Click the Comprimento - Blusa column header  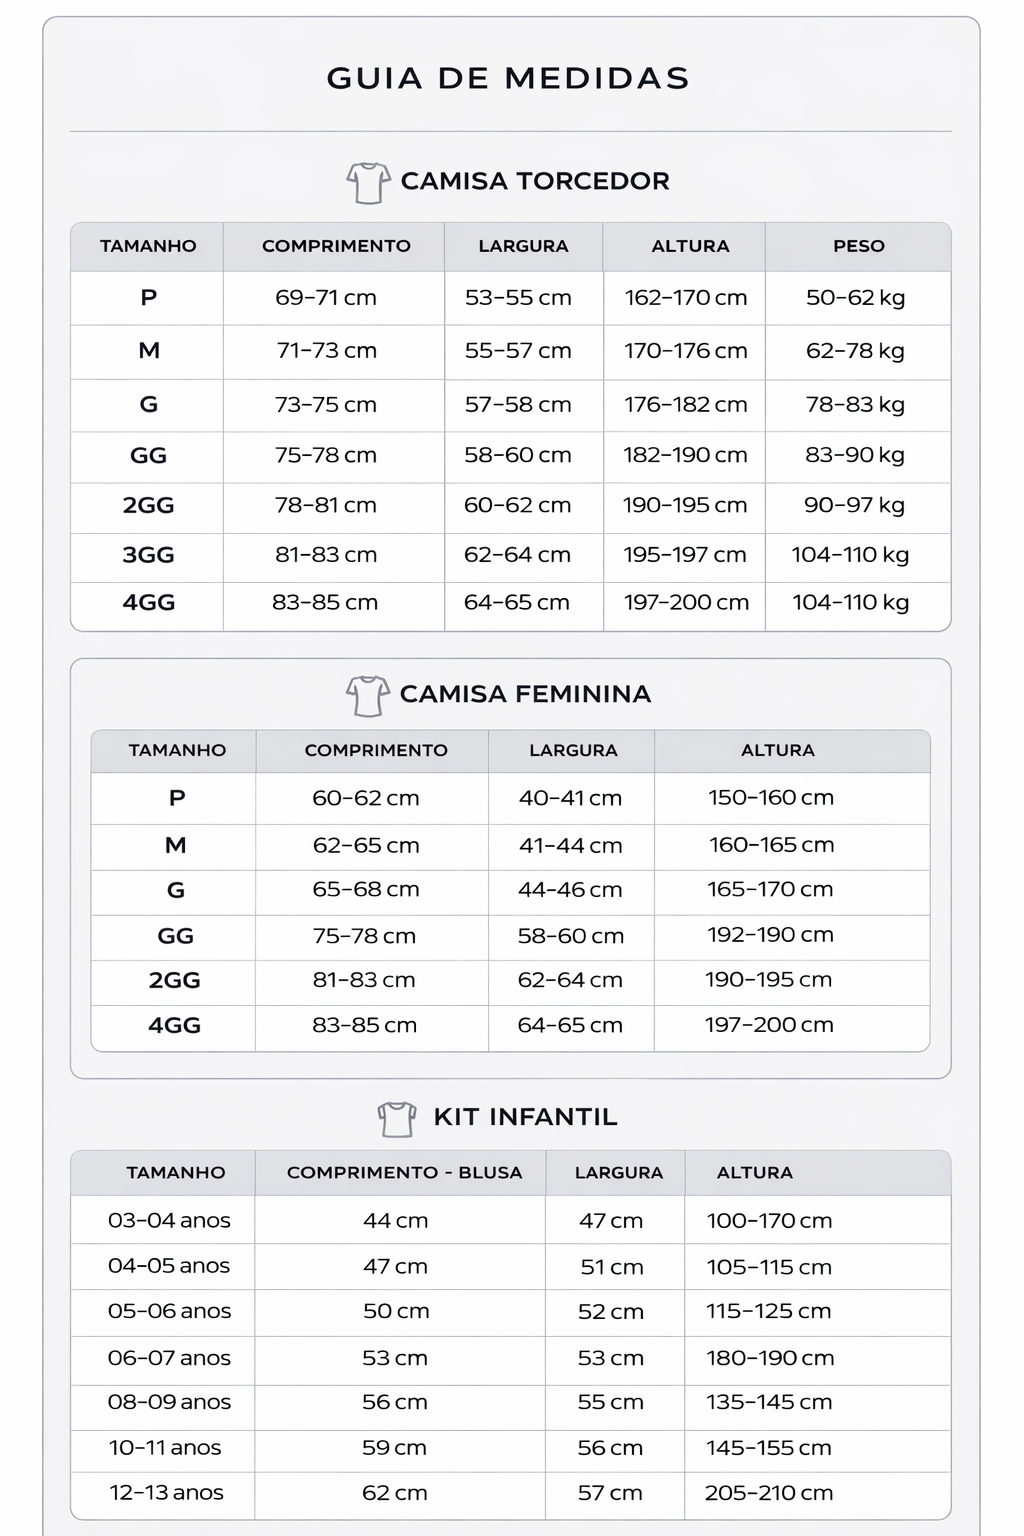404,1173
